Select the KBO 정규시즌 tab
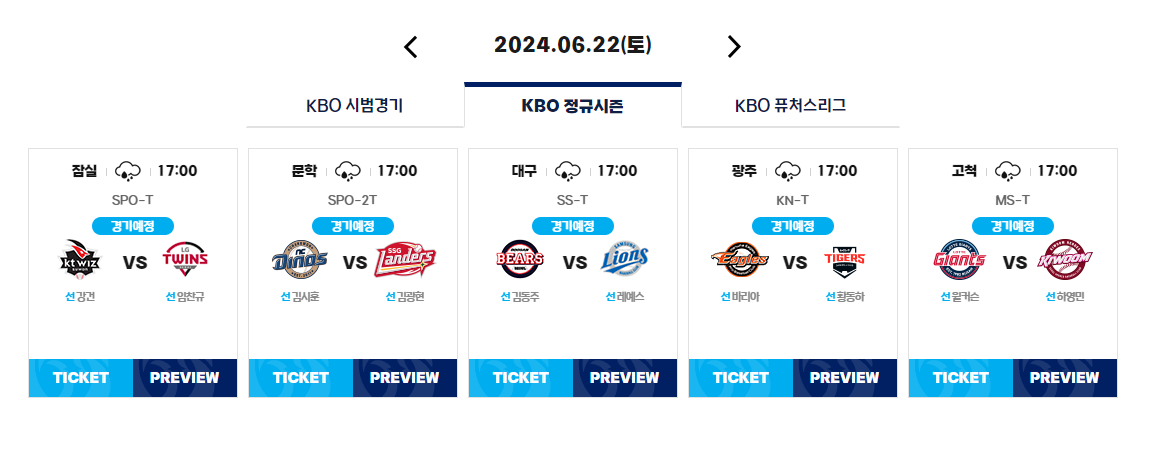This screenshot has width=1158, height=453. pos(572,106)
